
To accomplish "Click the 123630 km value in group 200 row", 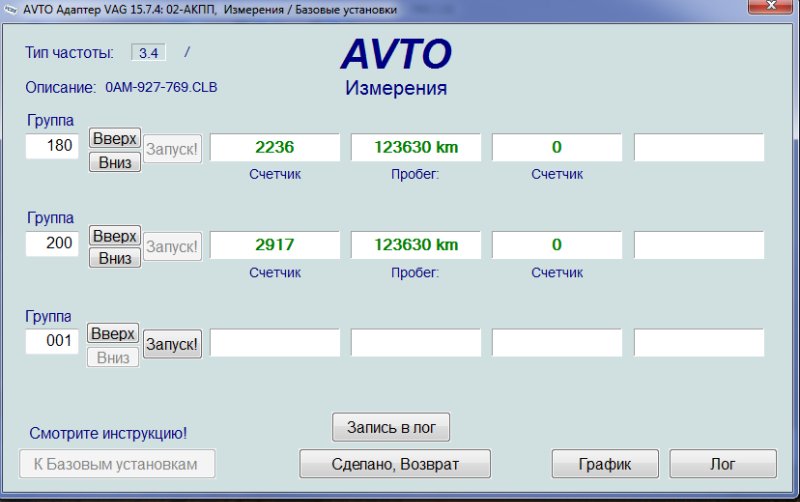I will point(416,245).
